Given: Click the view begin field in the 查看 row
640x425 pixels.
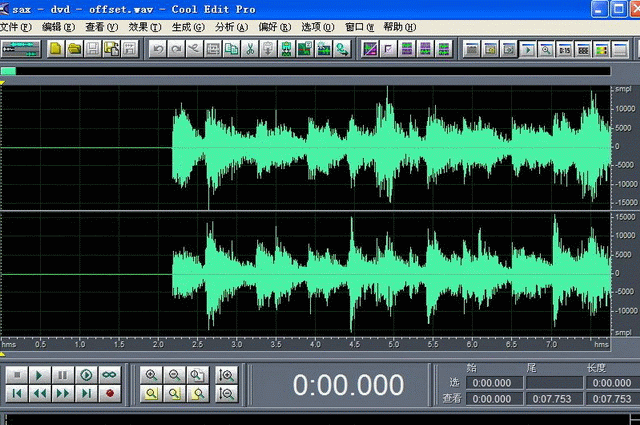Looking at the screenshot, I should coord(494,399).
